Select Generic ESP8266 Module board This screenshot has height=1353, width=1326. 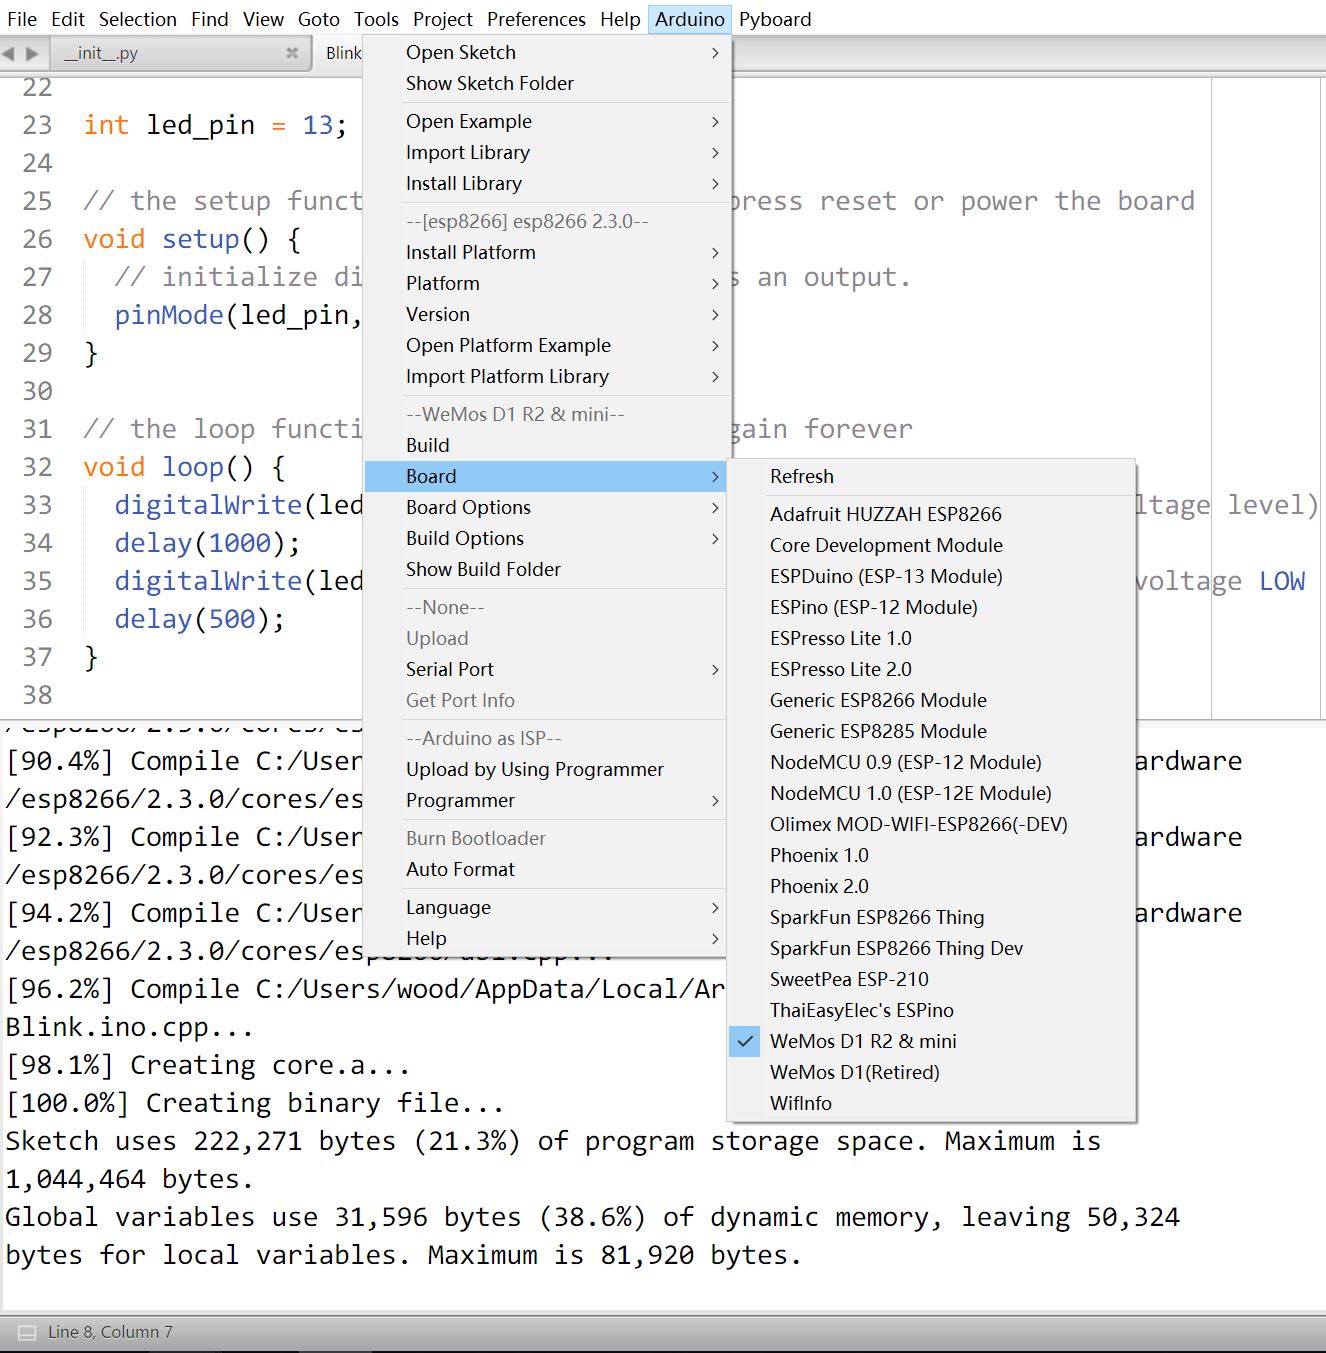click(931, 700)
